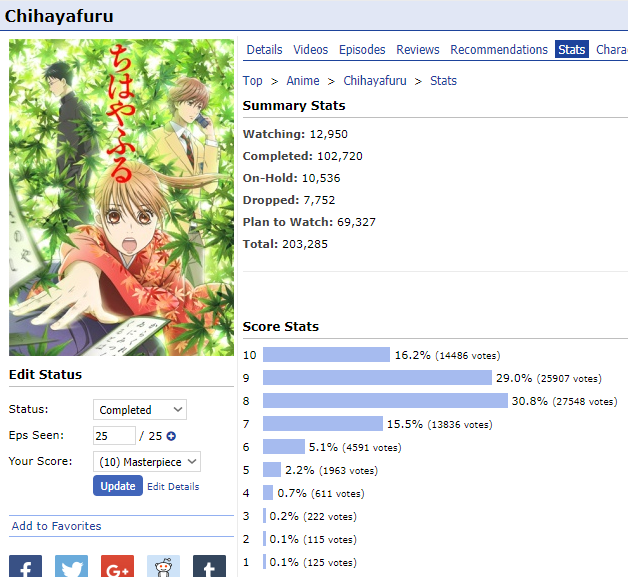This screenshot has height=577, width=628.
Task: Select Plan to Watch: 69,327 text
Action: coord(309,222)
